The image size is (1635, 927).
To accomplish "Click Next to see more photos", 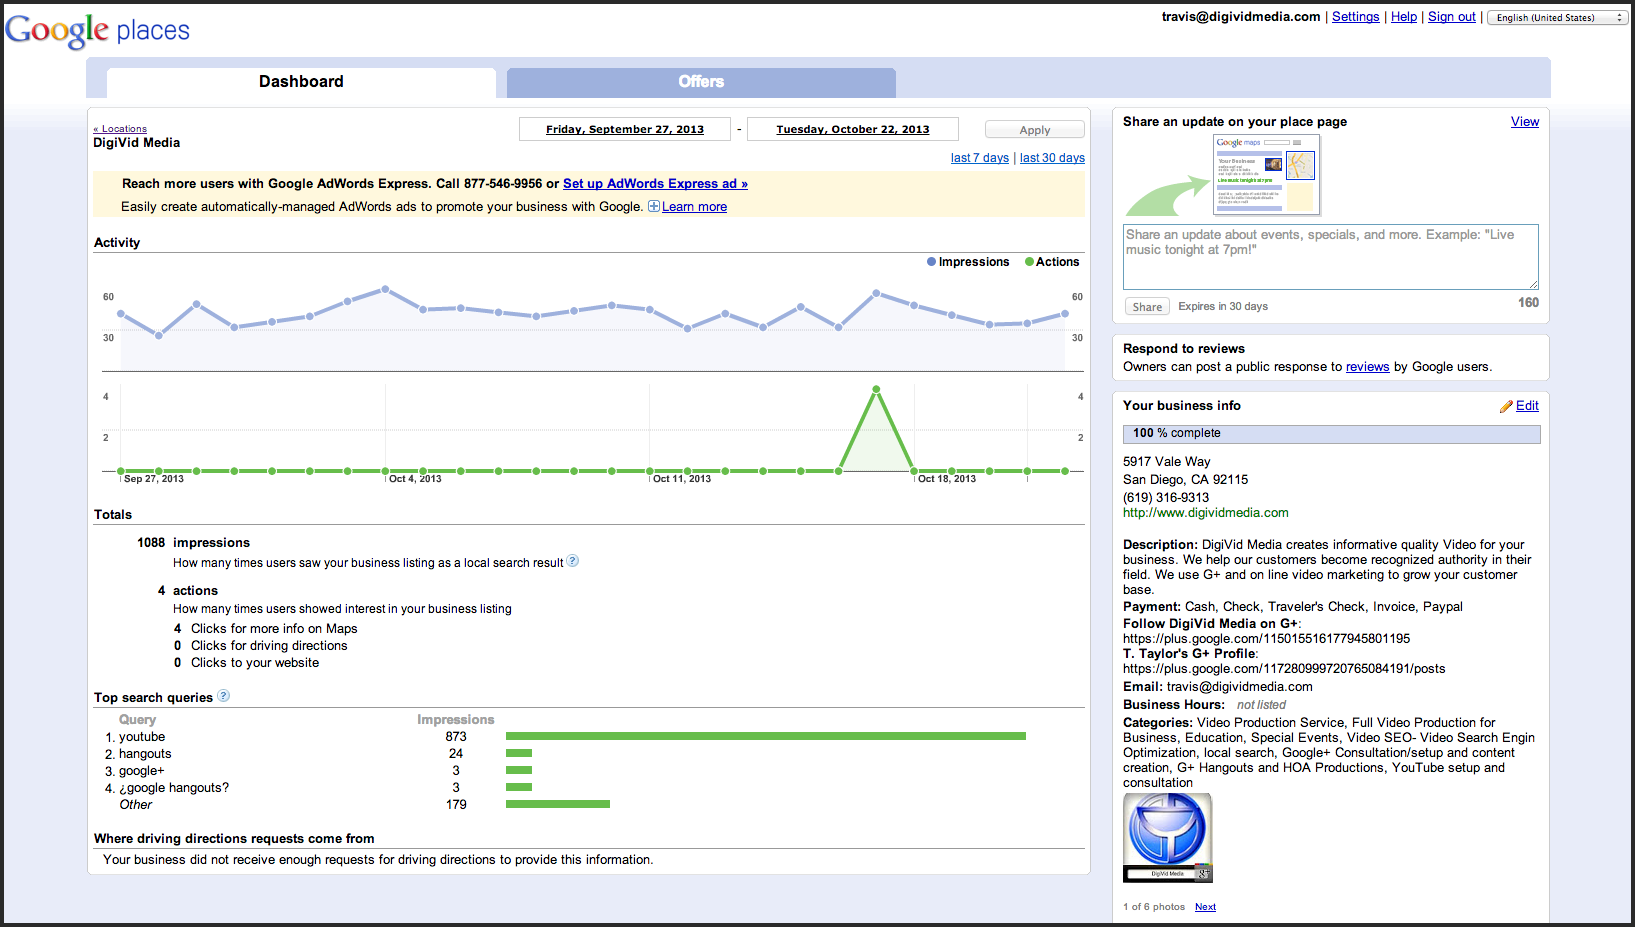I will coord(1205,907).
